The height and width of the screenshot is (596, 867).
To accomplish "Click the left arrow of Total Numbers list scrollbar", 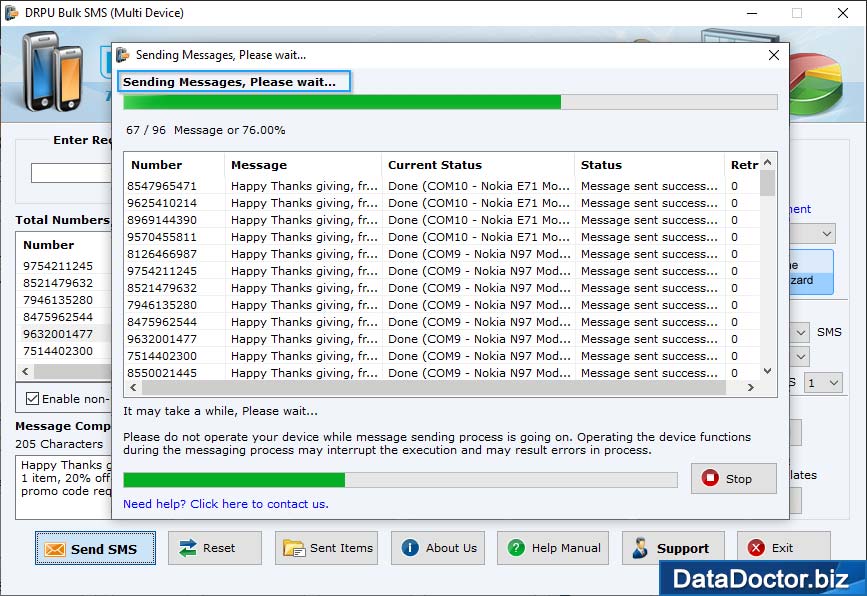I will 25,371.
